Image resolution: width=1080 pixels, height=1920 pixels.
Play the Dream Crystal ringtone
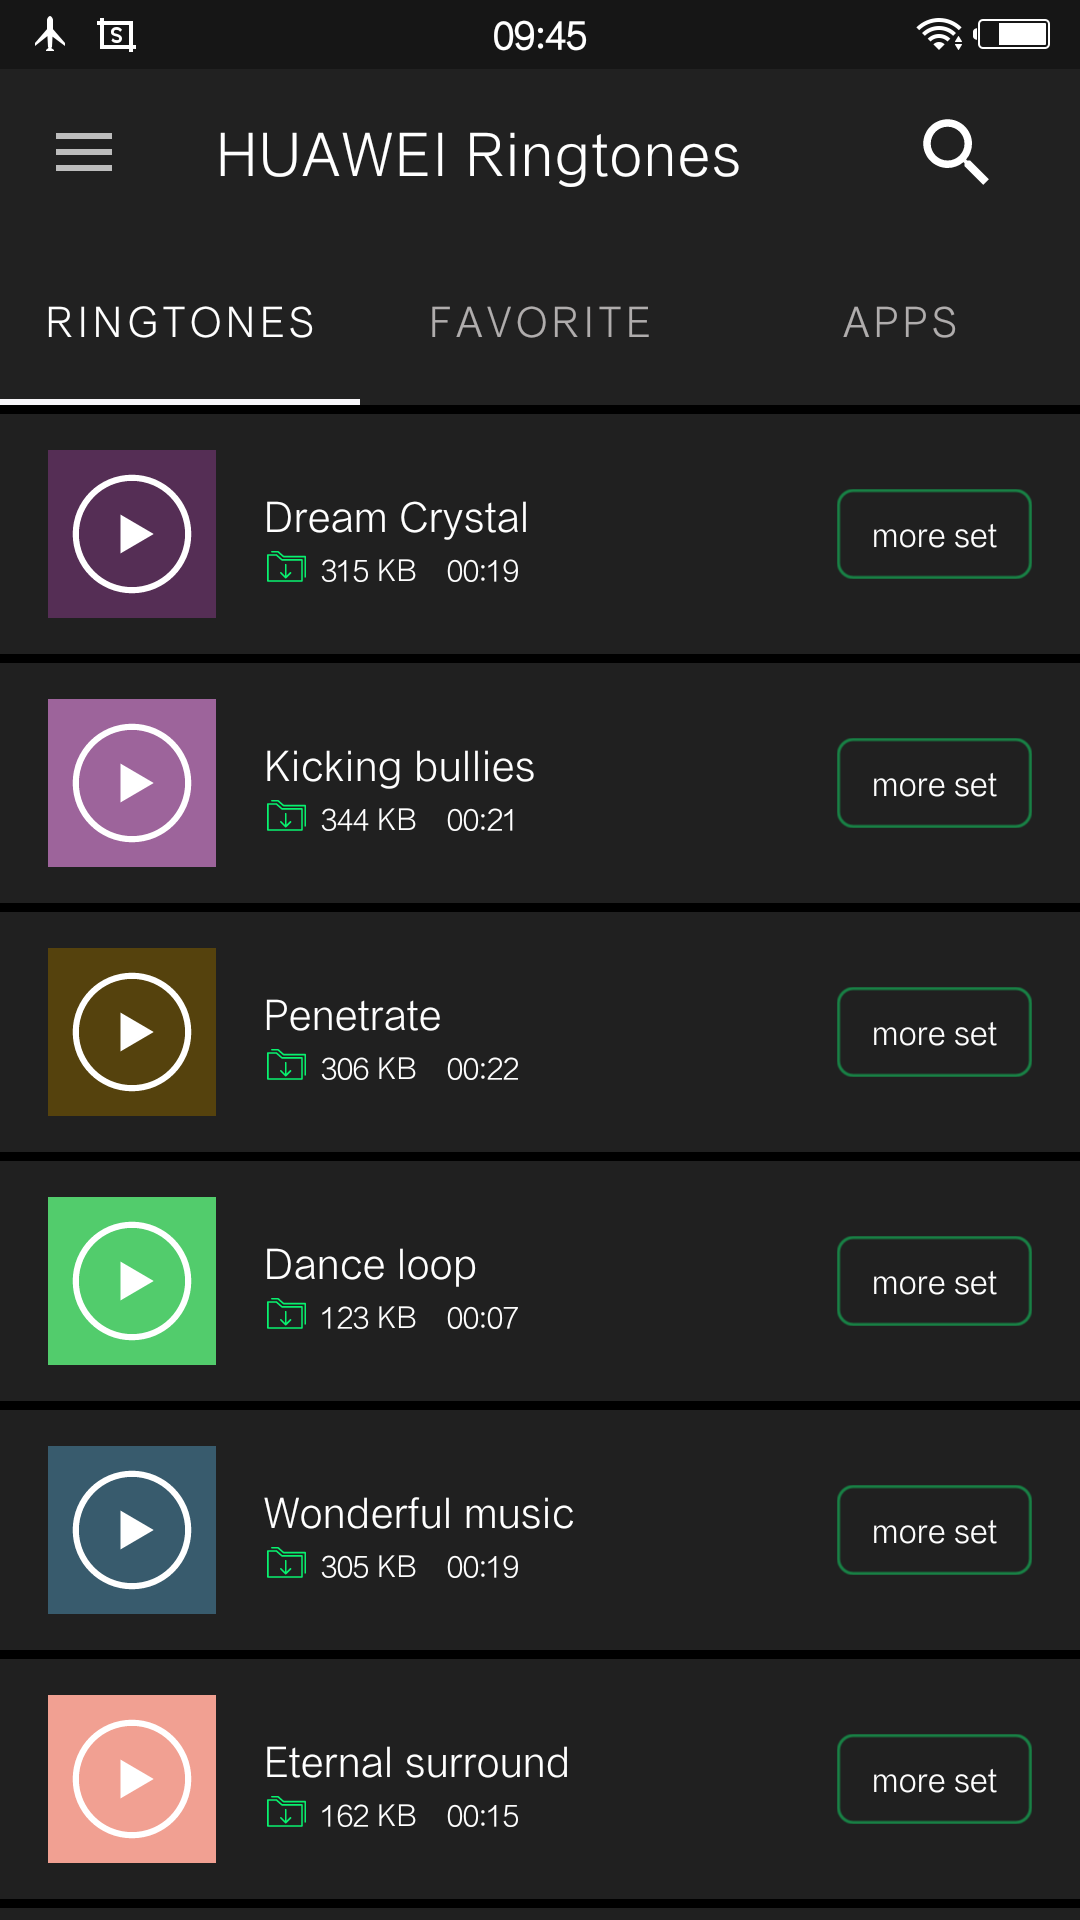[x=132, y=534]
